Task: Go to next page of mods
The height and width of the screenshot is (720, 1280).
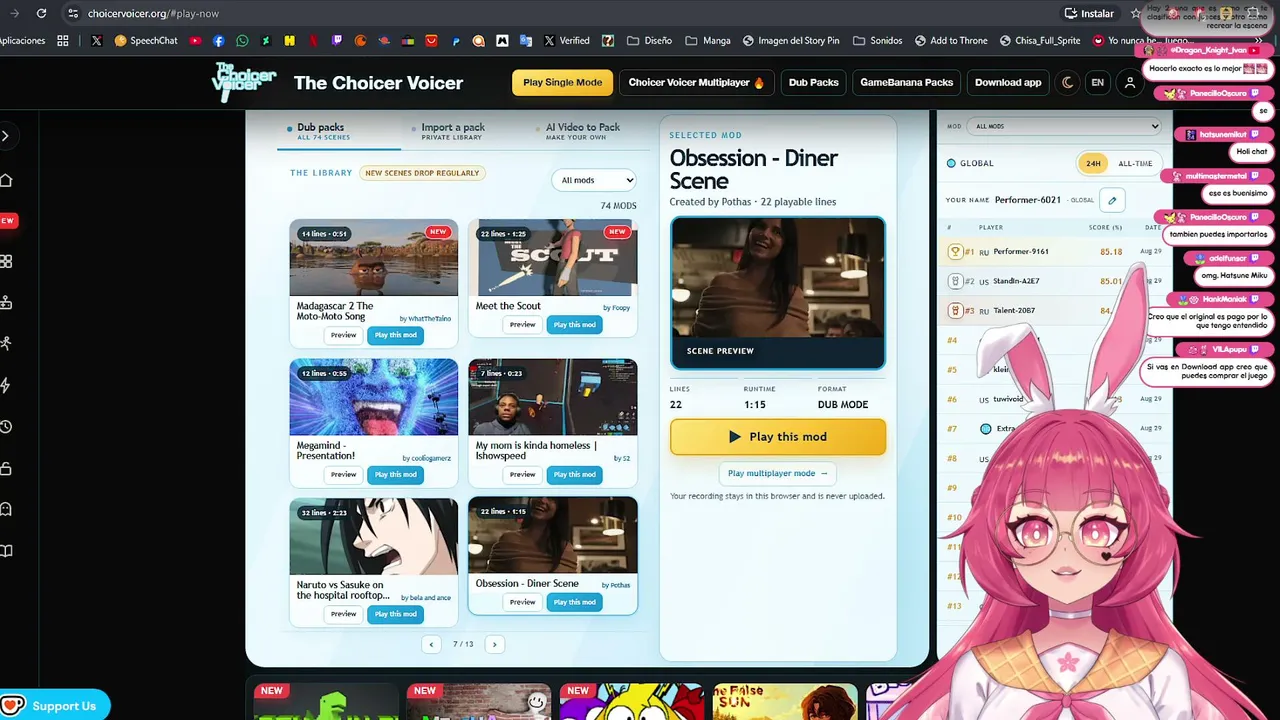Action: (x=494, y=644)
